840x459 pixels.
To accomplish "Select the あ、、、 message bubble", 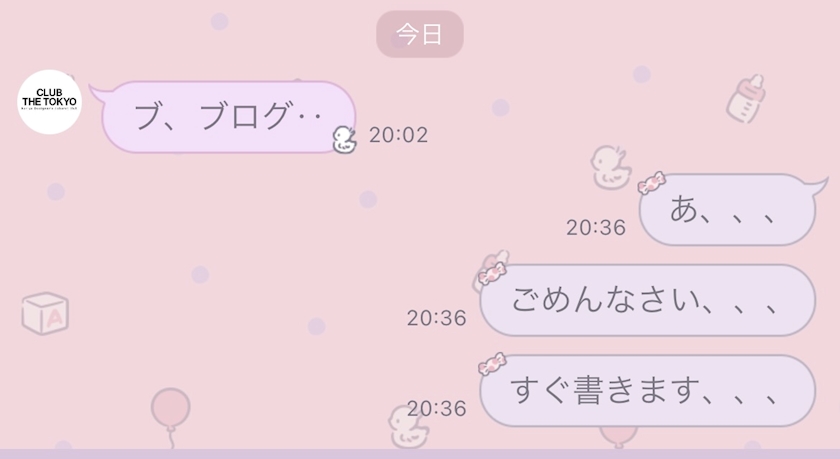I will click(x=729, y=209).
